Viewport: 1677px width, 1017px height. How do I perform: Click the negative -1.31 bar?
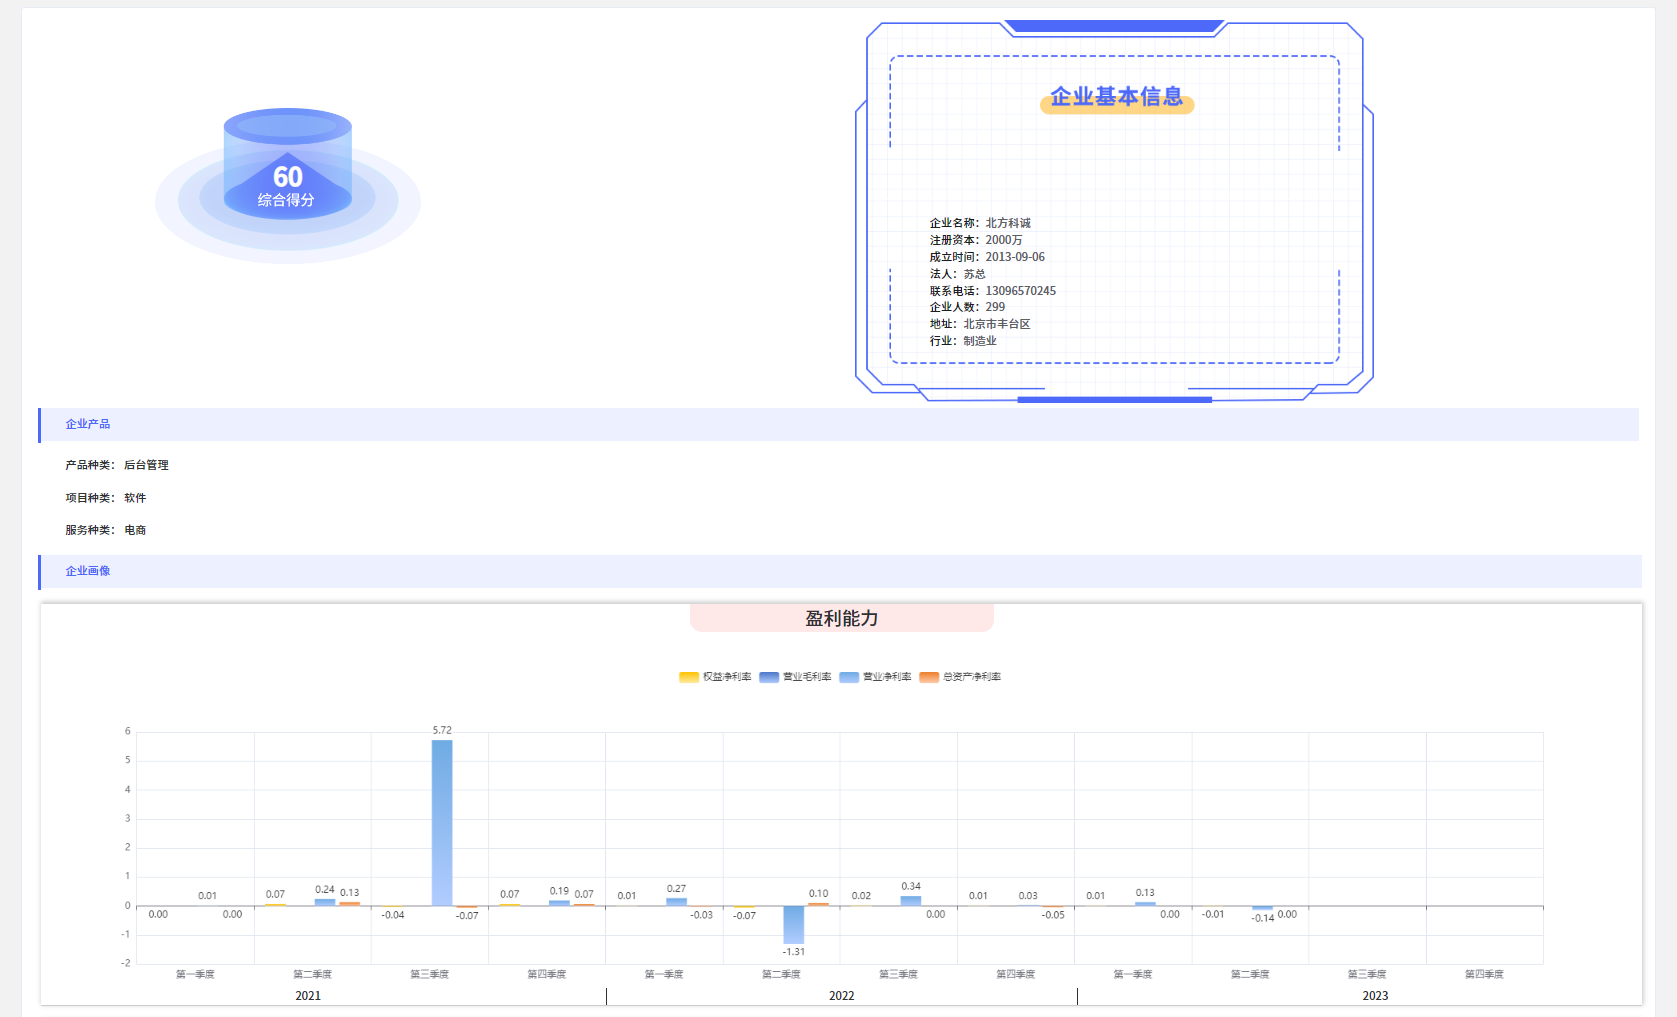click(794, 924)
